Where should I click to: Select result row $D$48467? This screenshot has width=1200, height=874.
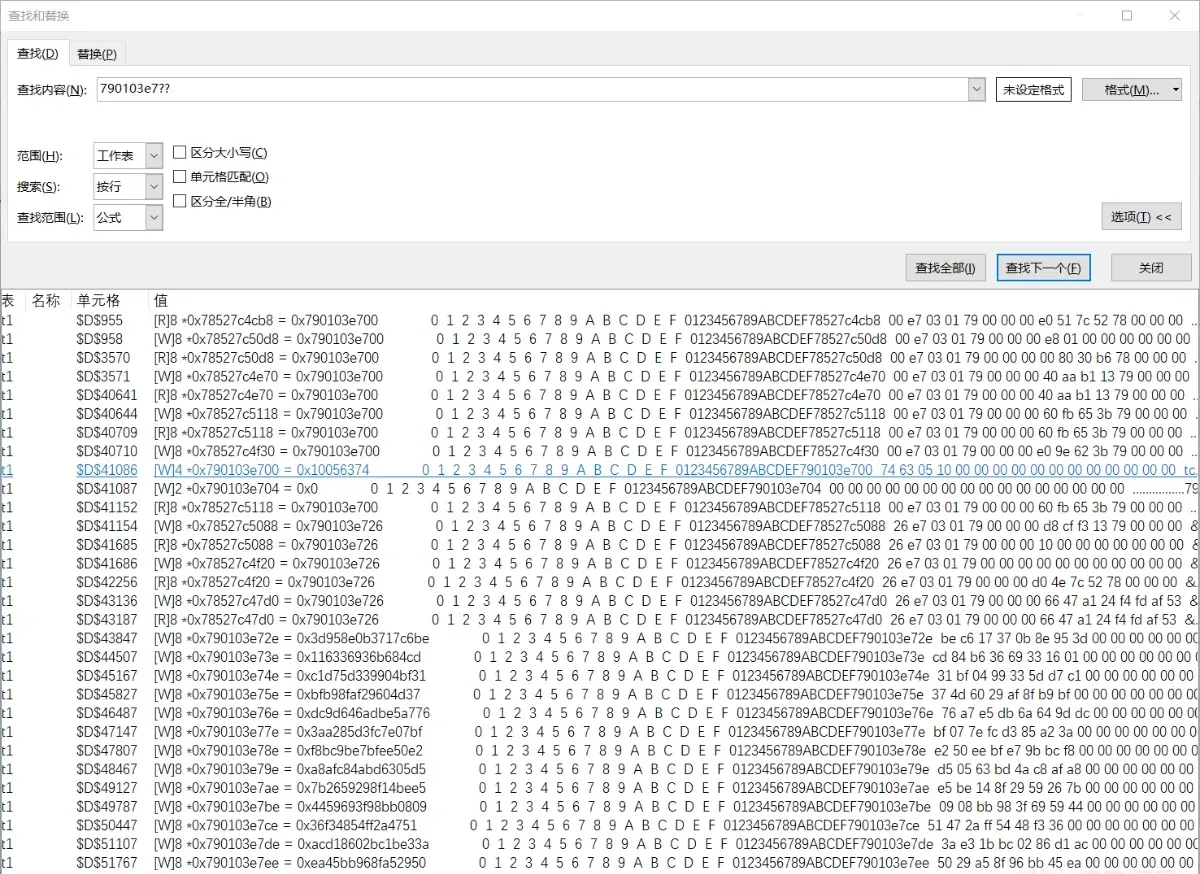(599, 769)
